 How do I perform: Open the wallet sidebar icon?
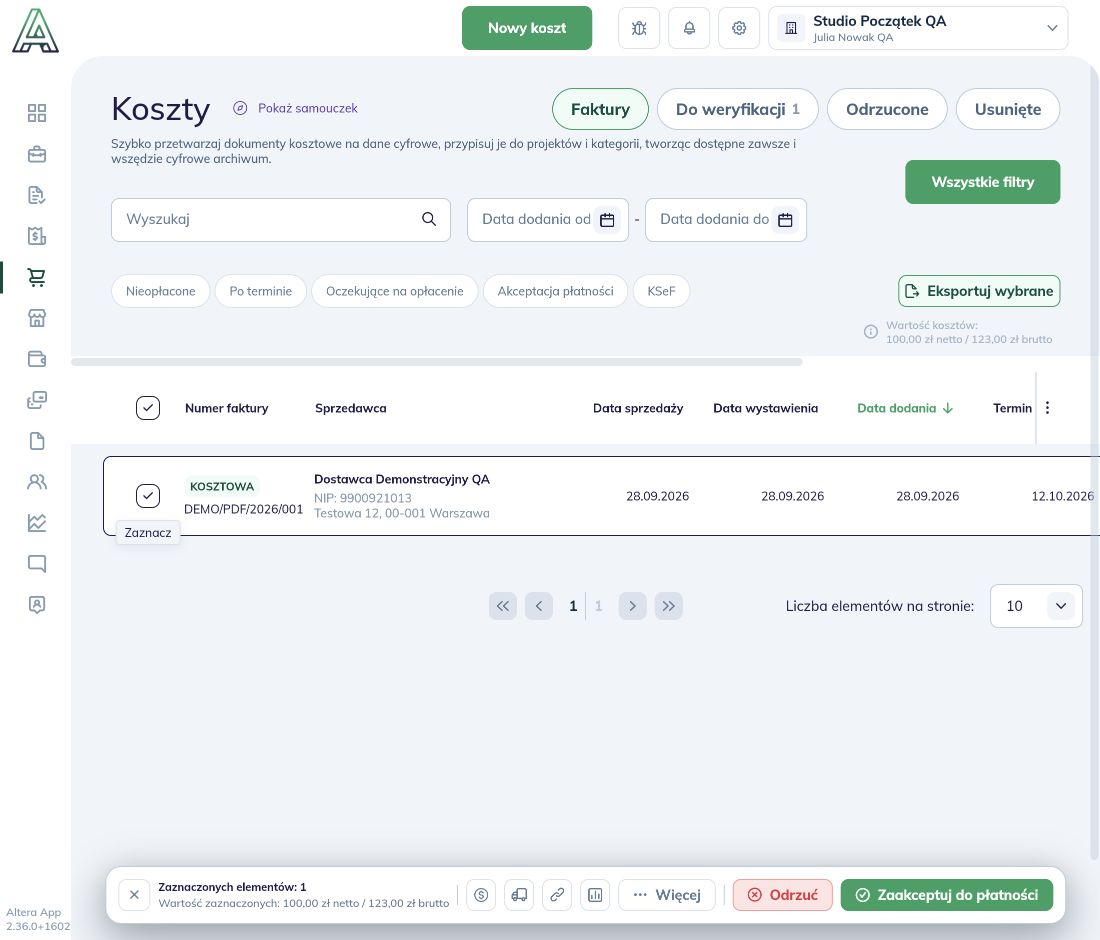(x=36, y=359)
